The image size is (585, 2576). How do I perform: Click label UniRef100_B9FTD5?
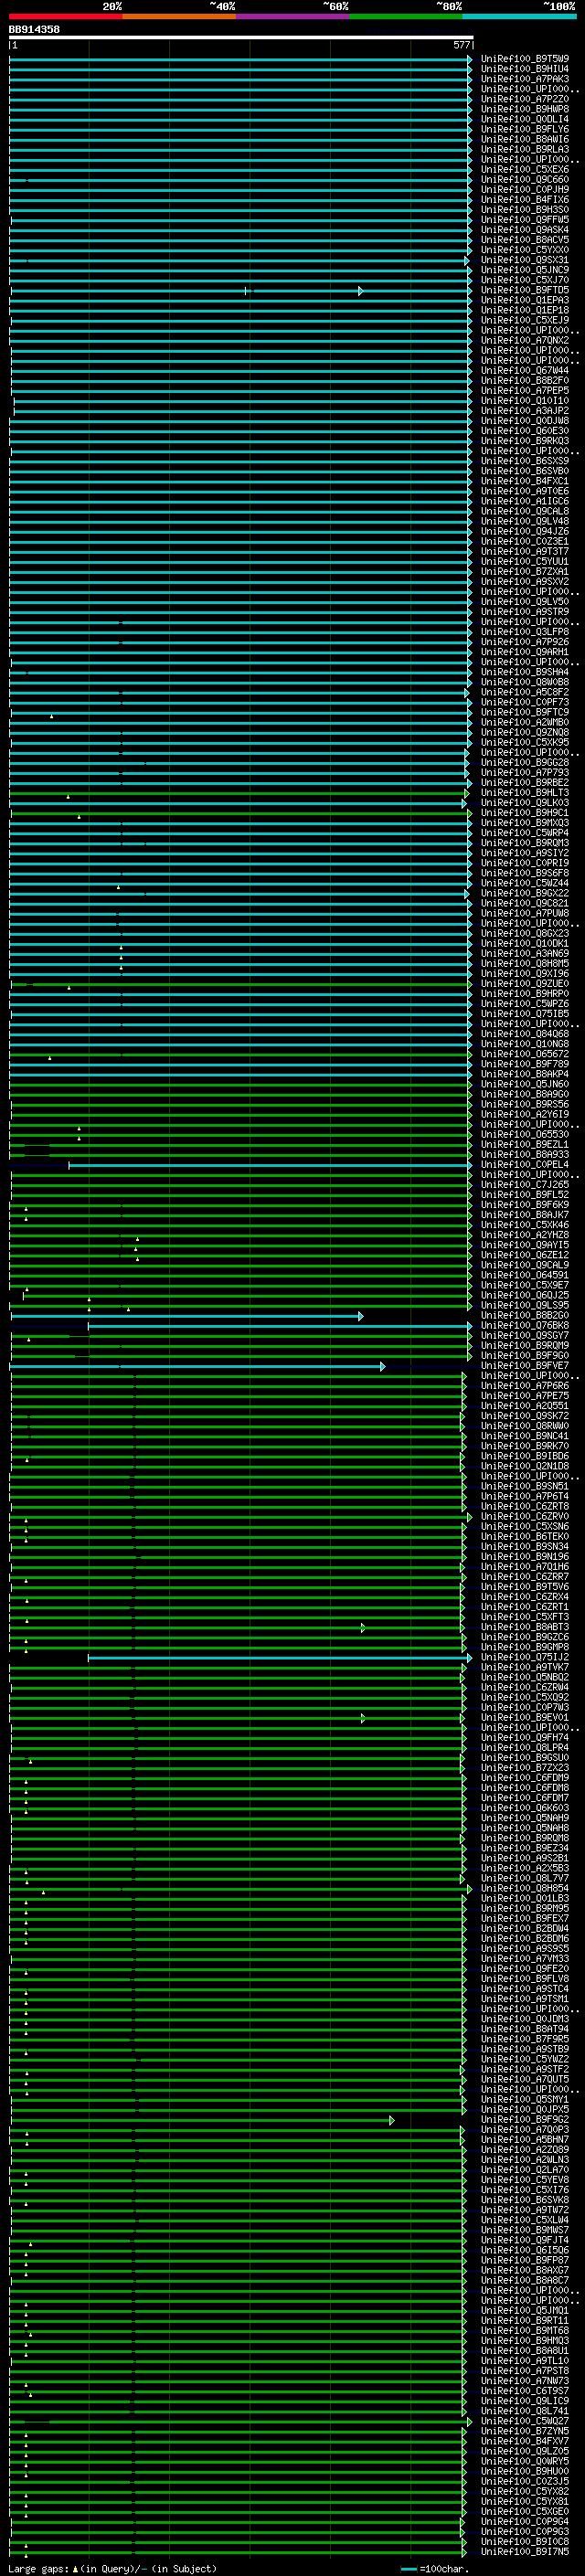(525, 290)
